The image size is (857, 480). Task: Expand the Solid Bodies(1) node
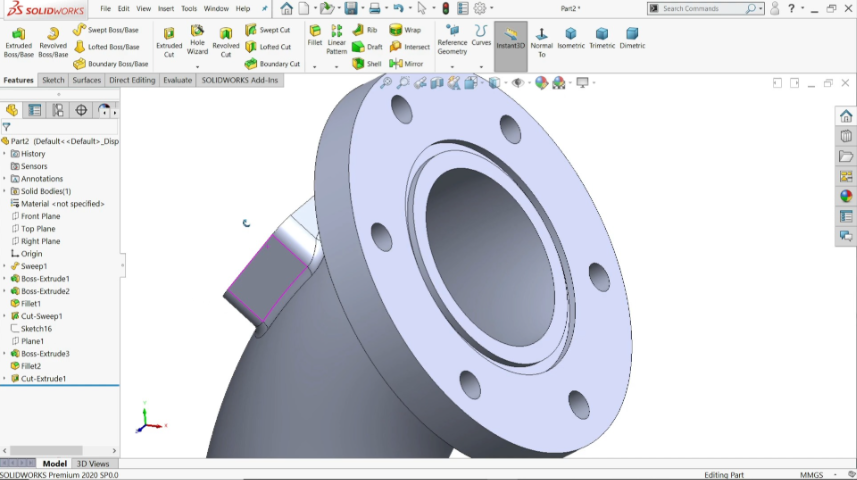pyautogui.click(x=4, y=191)
